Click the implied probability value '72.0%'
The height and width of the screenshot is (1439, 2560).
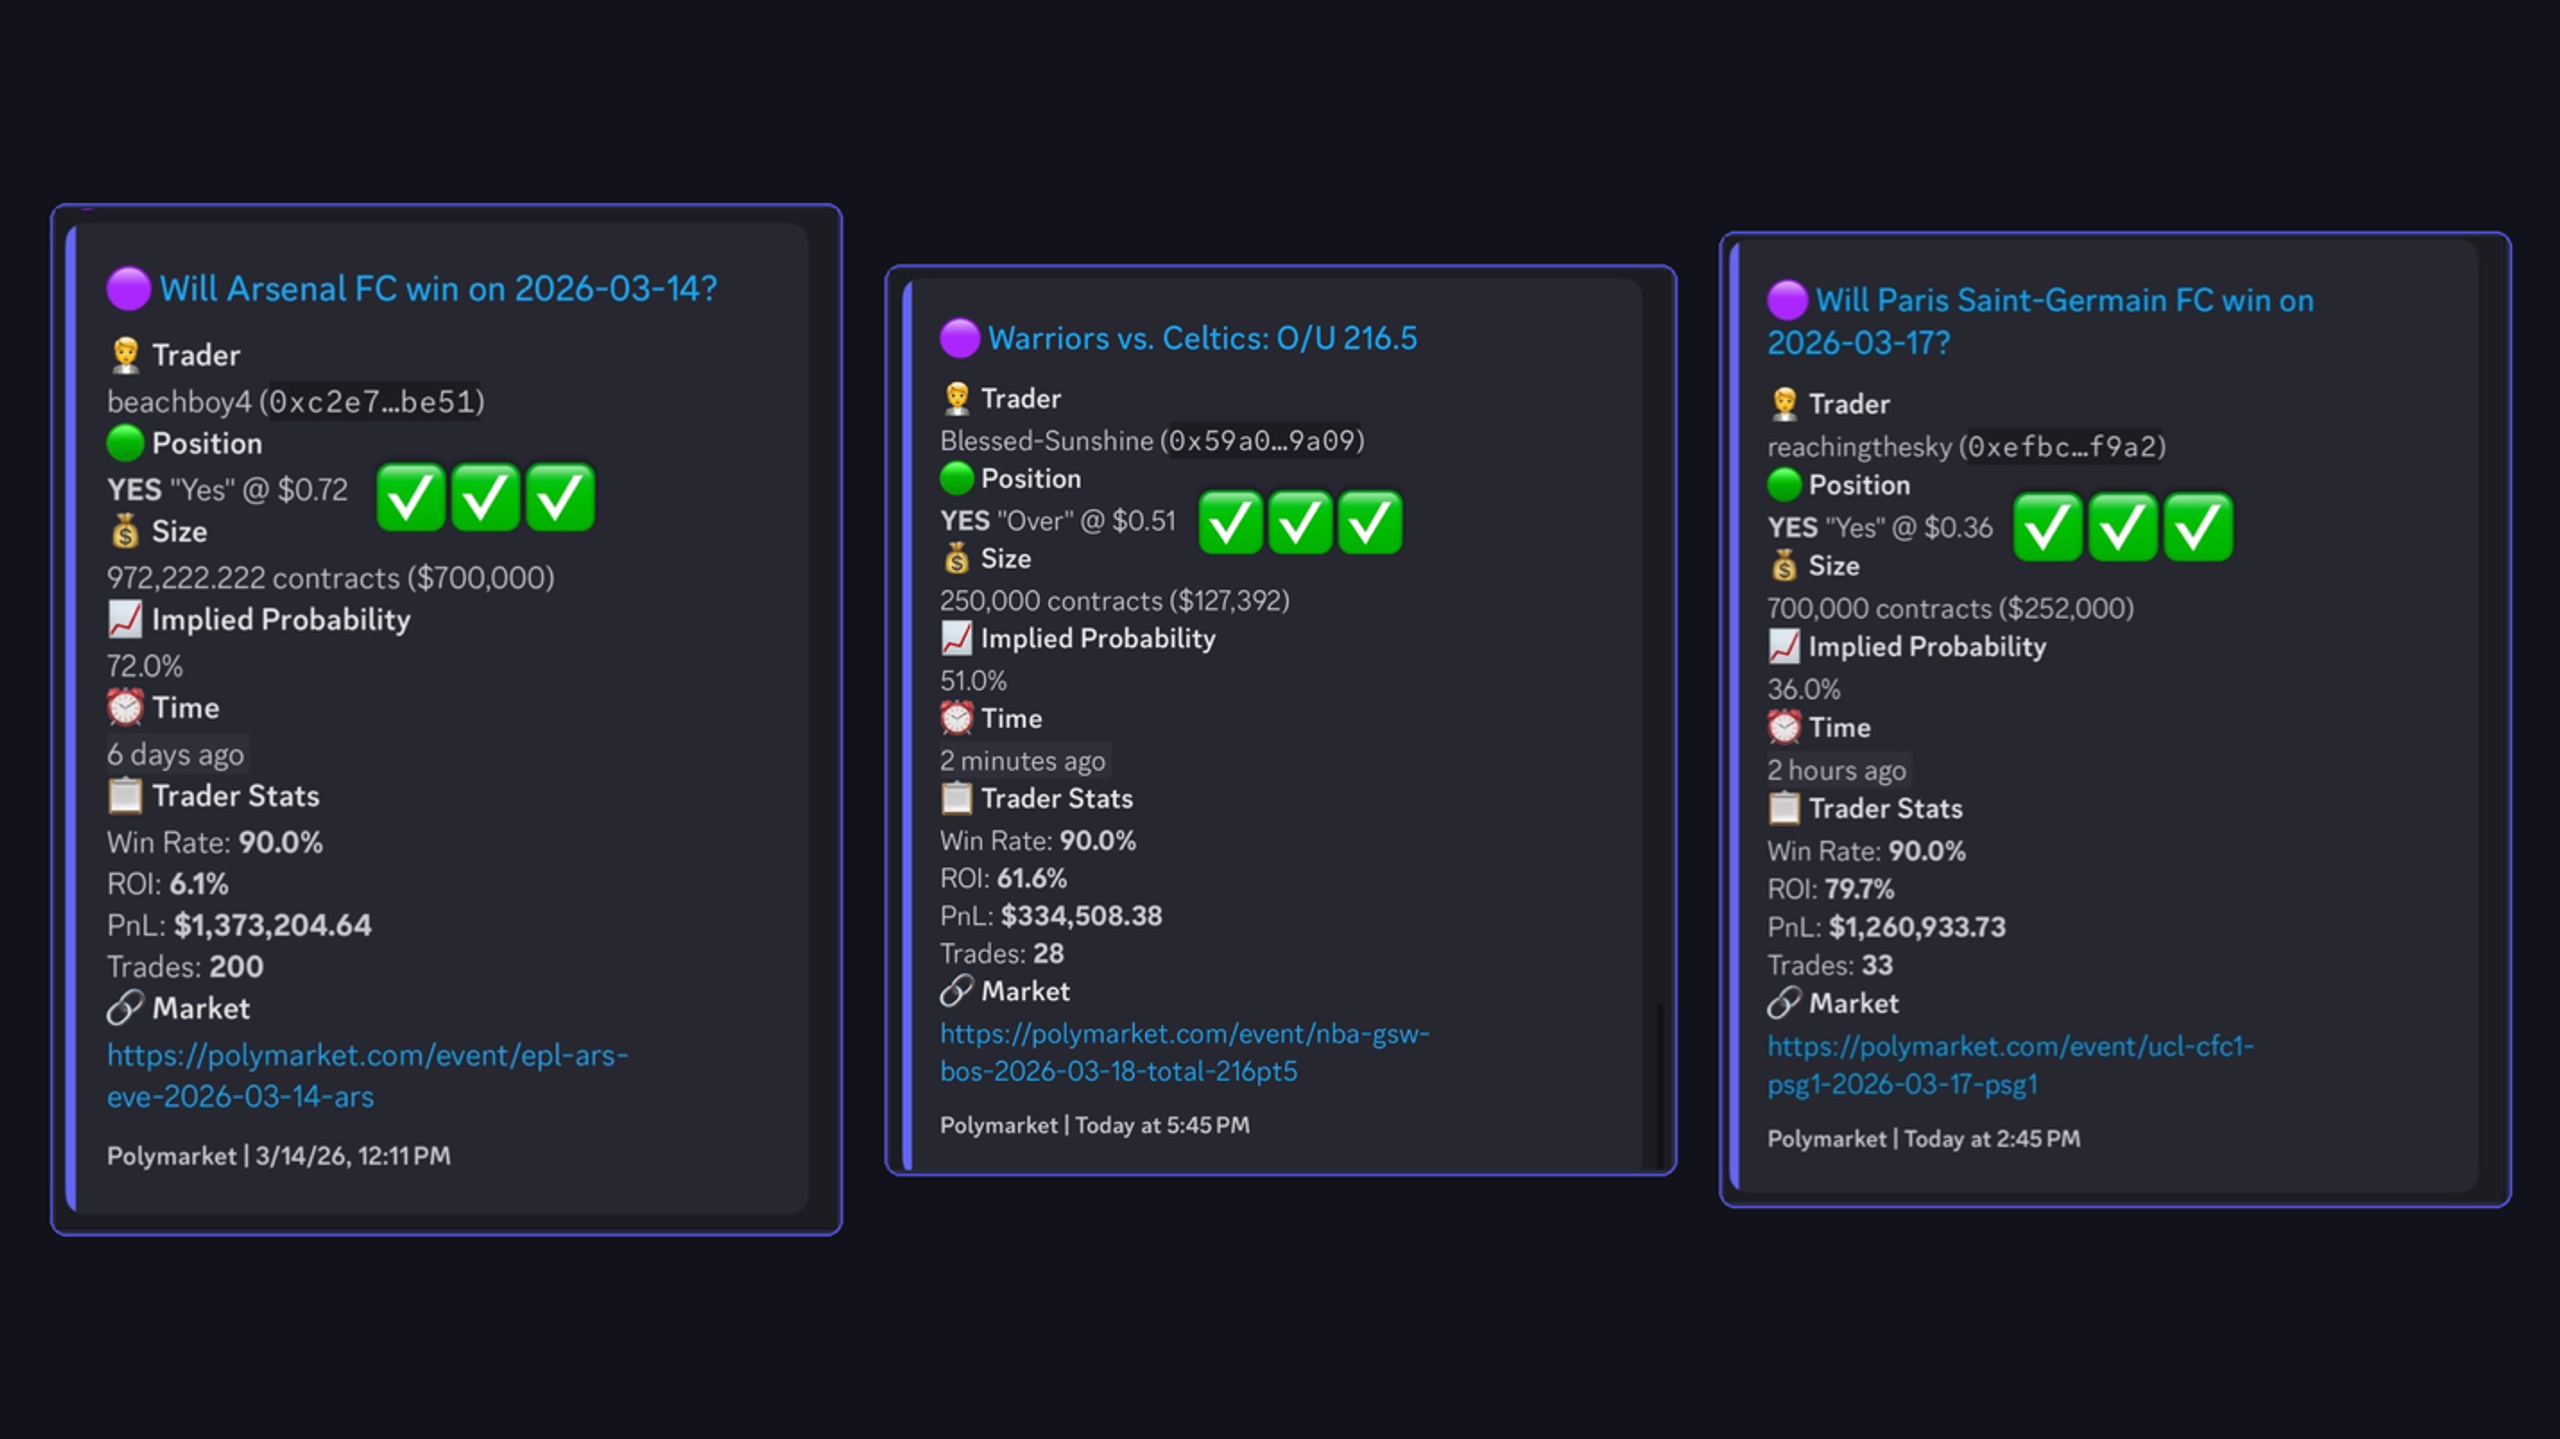[x=145, y=666]
